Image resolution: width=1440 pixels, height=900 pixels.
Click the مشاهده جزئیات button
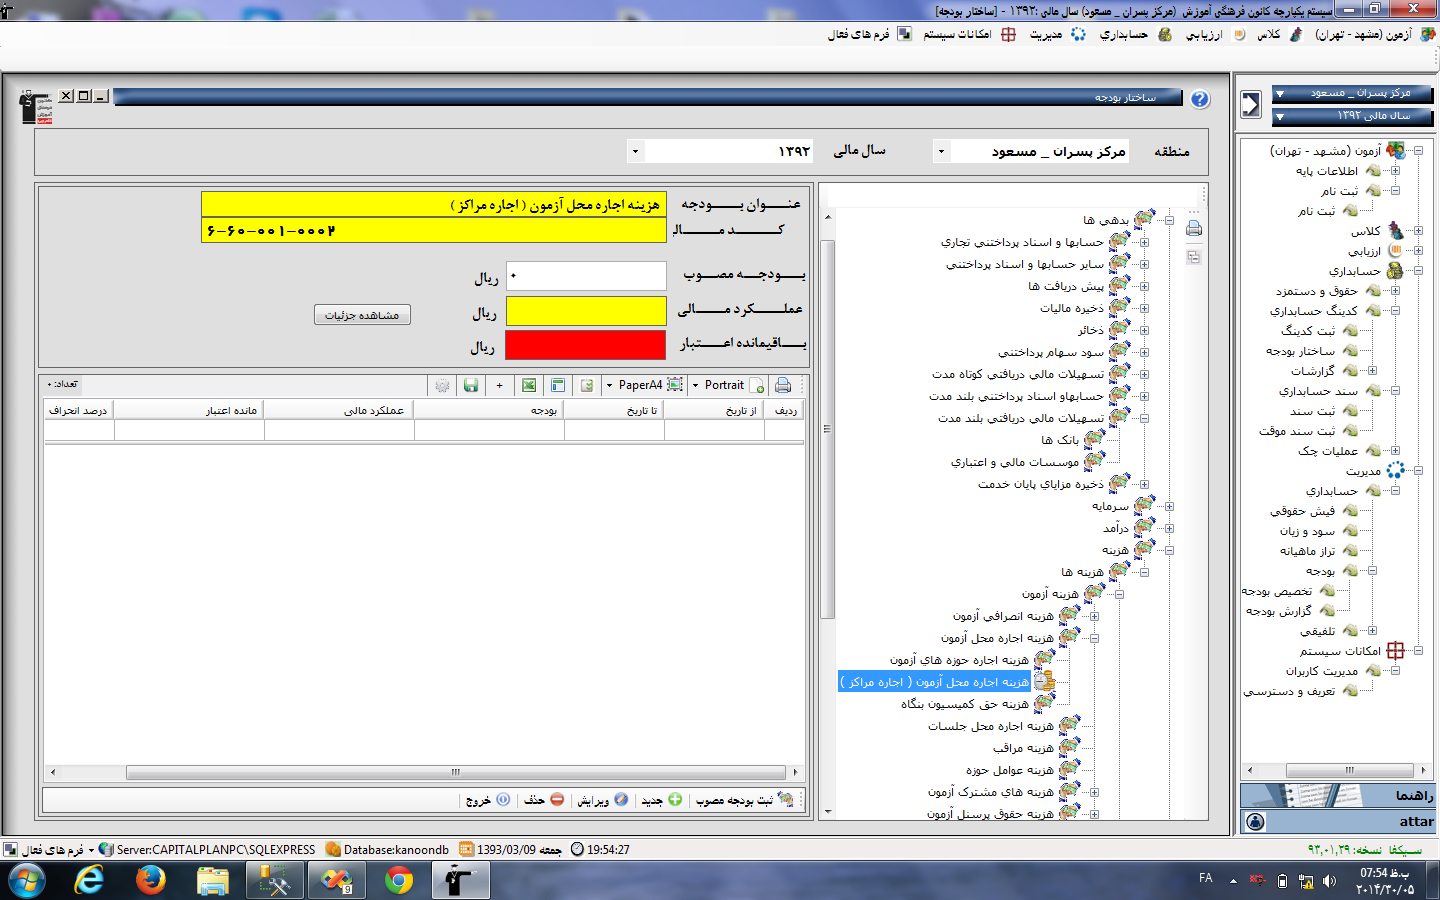click(x=362, y=315)
